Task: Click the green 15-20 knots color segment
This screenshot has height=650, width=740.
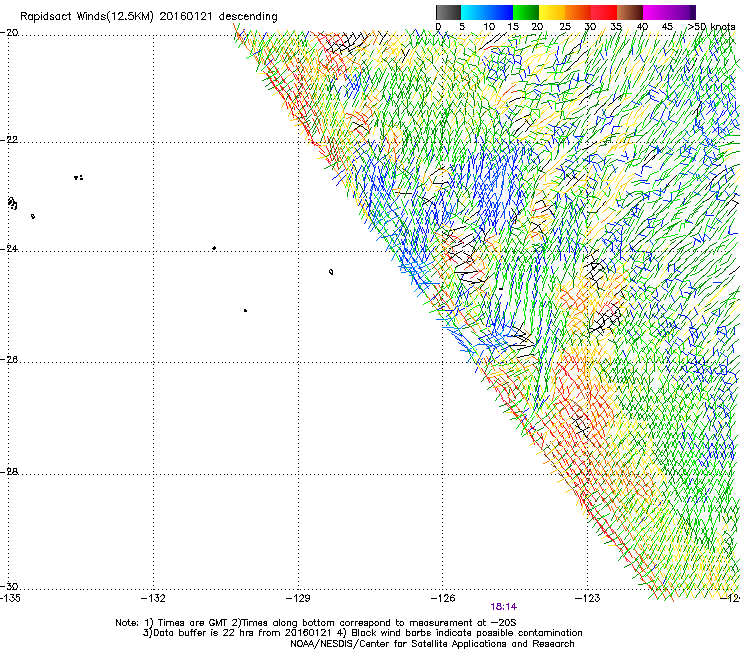Action: [526, 12]
